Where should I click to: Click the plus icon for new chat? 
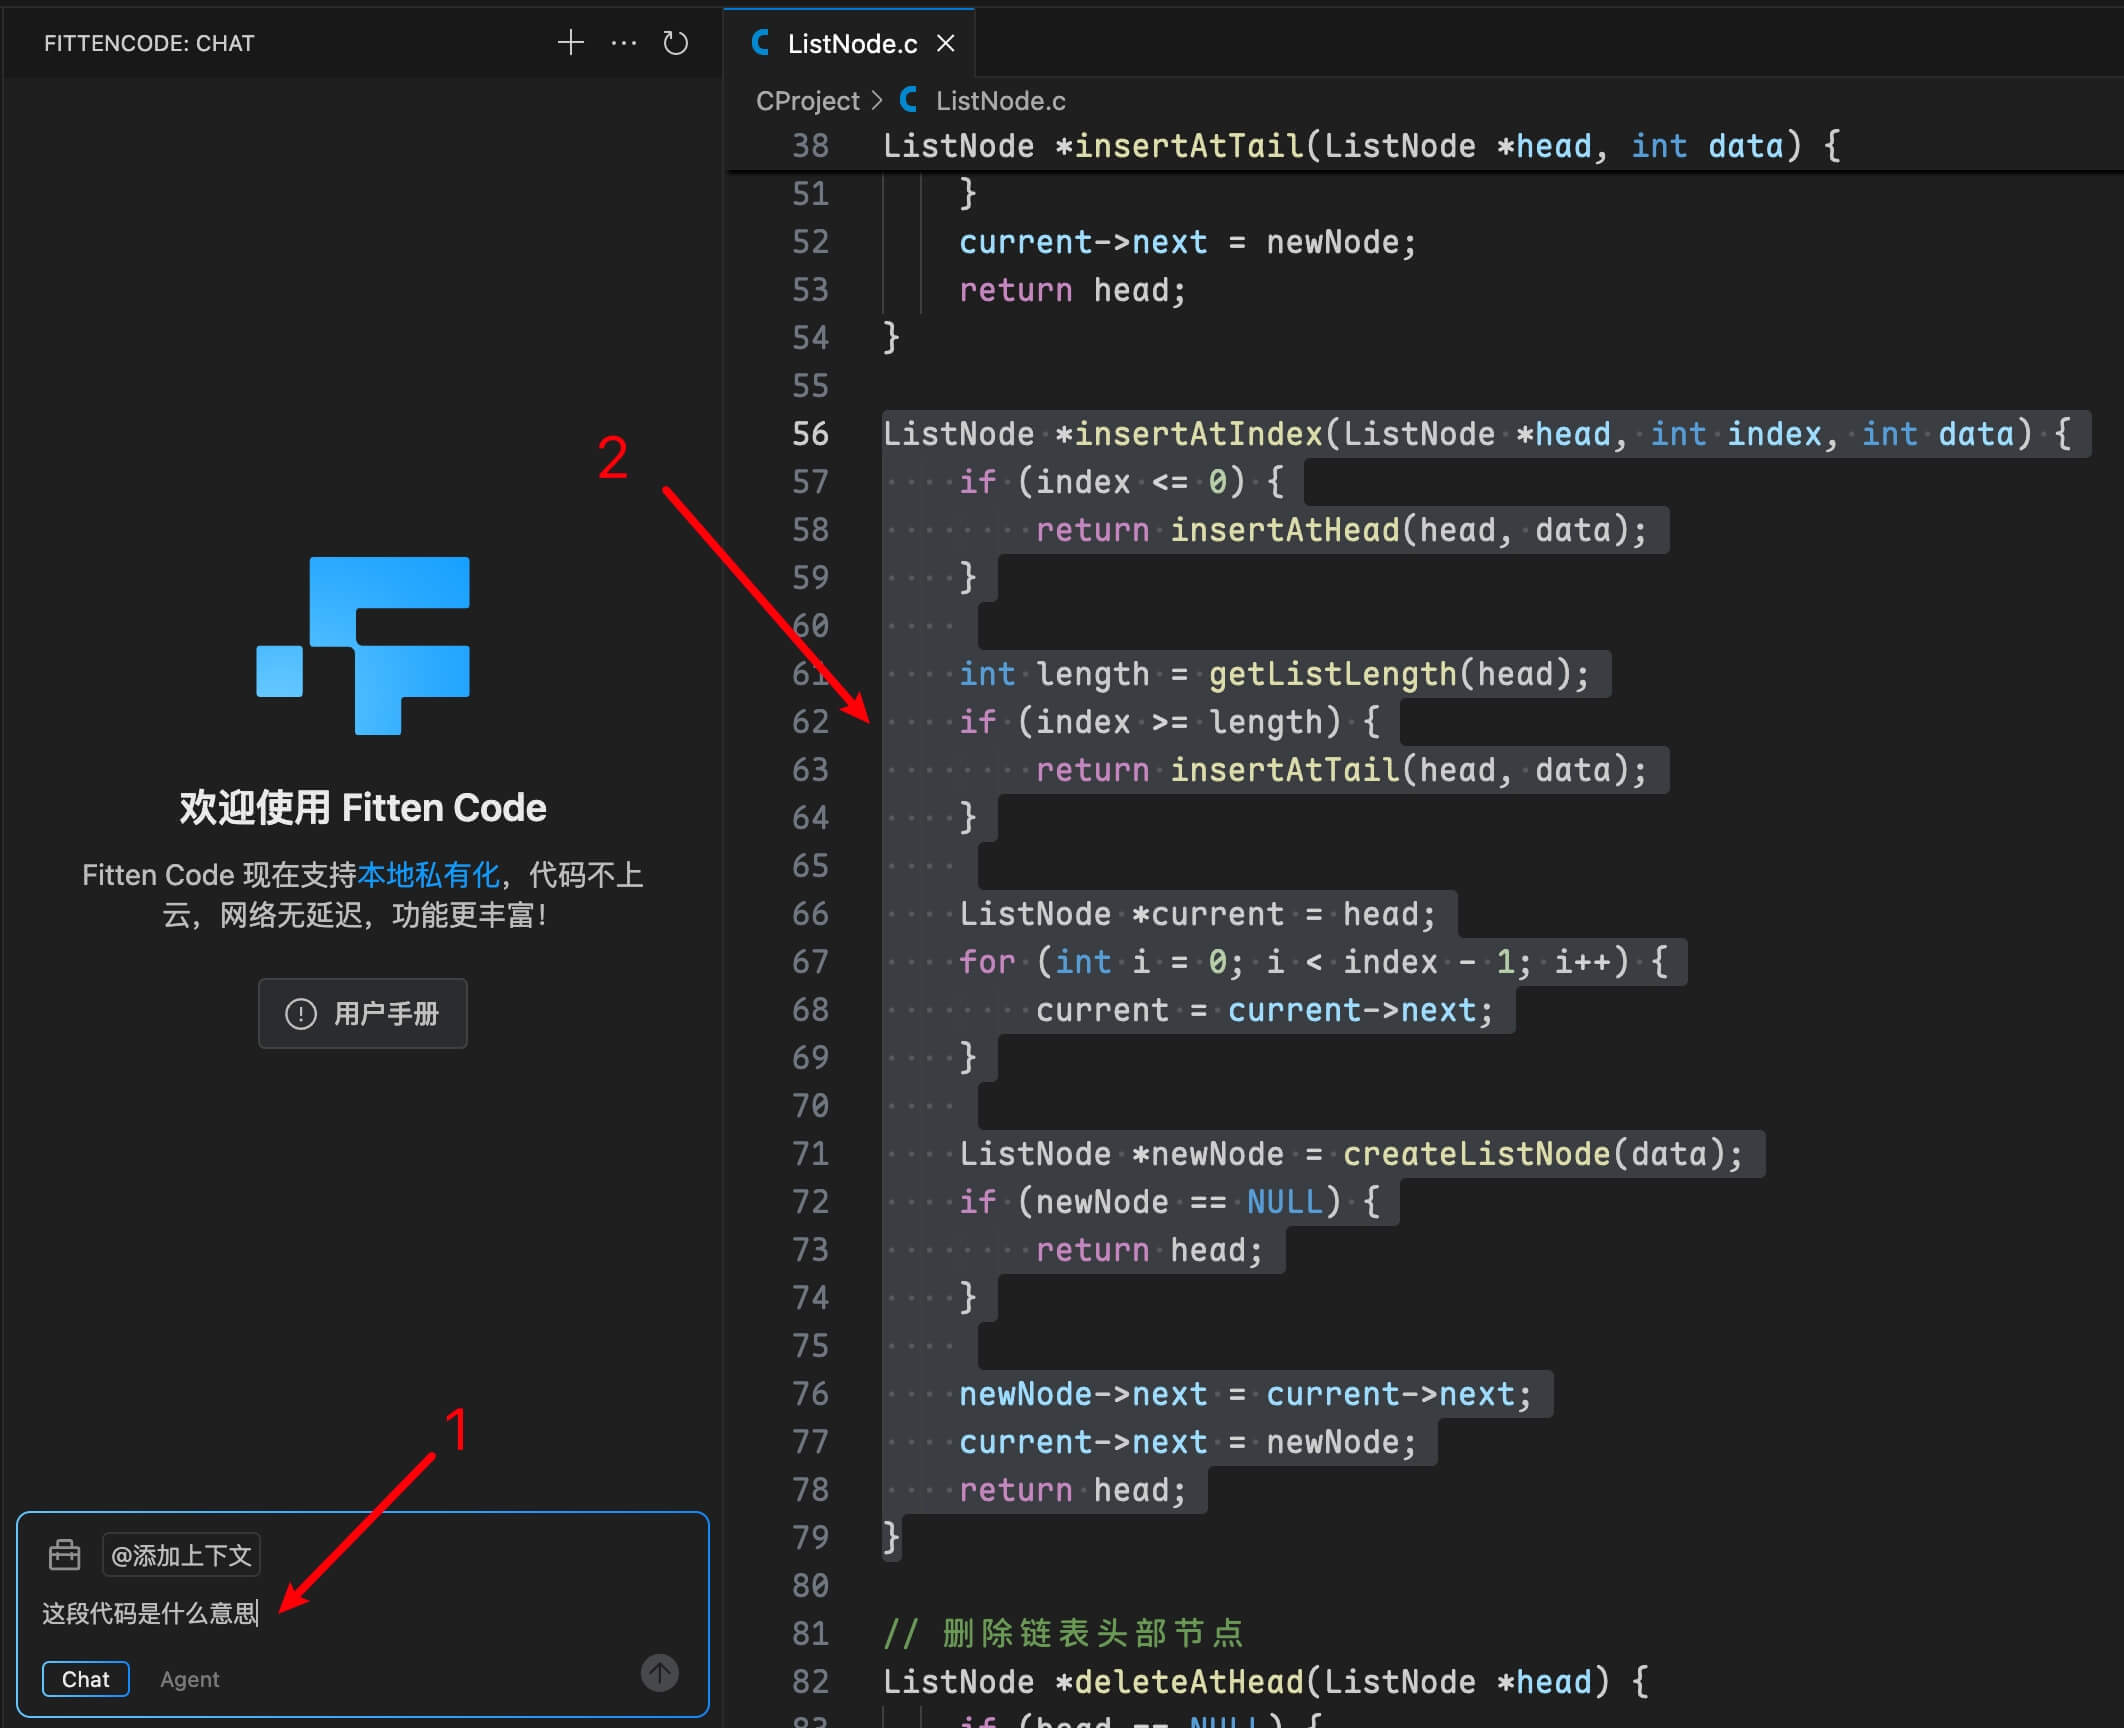click(570, 43)
